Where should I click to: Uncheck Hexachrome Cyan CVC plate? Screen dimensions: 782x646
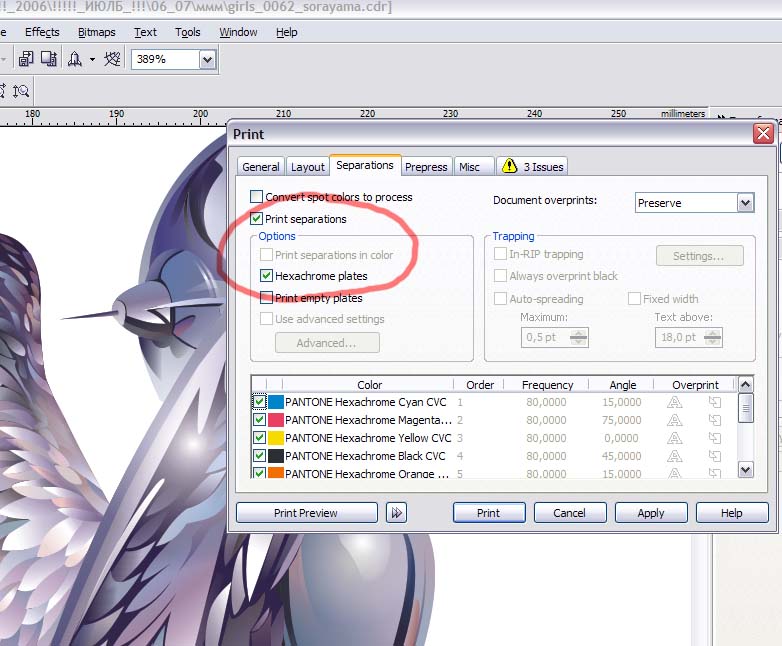click(x=259, y=402)
